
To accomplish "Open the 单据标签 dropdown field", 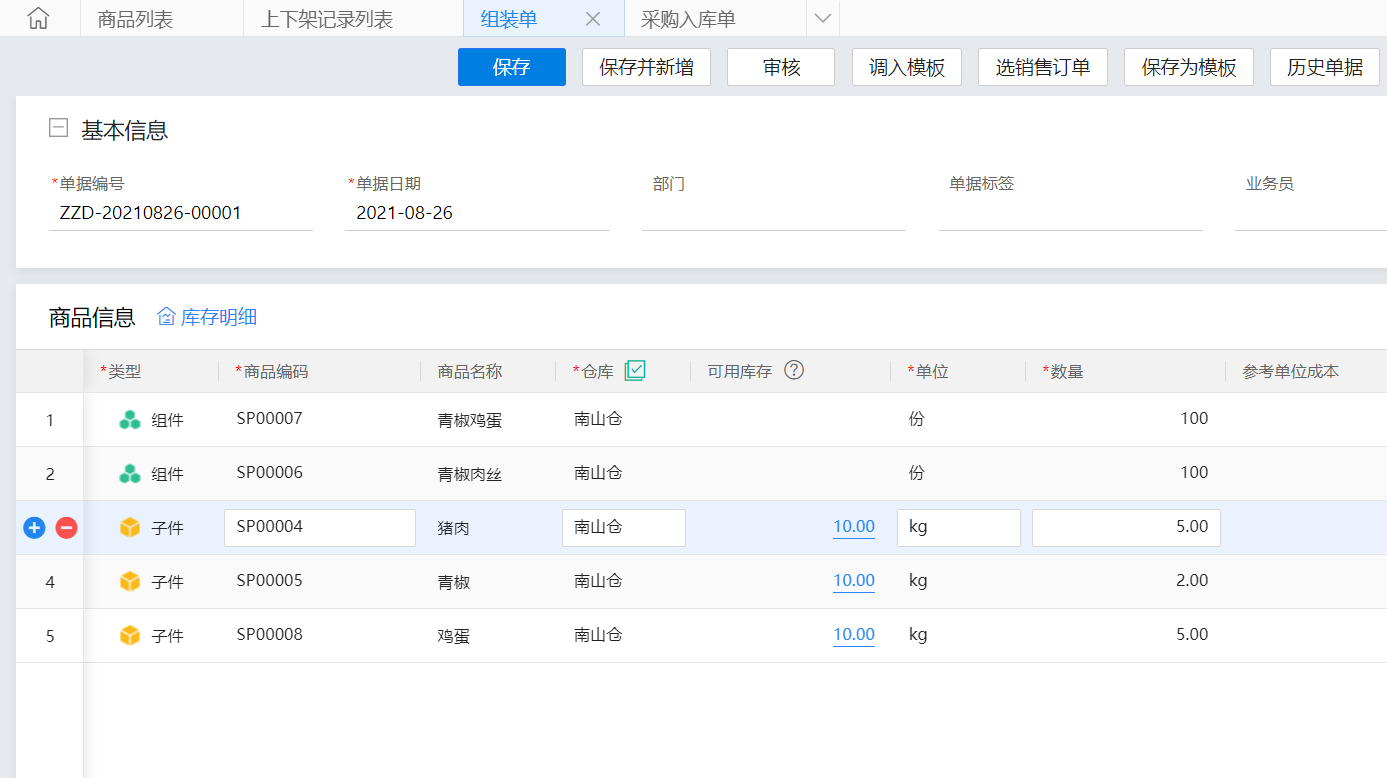I will [x=1071, y=213].
